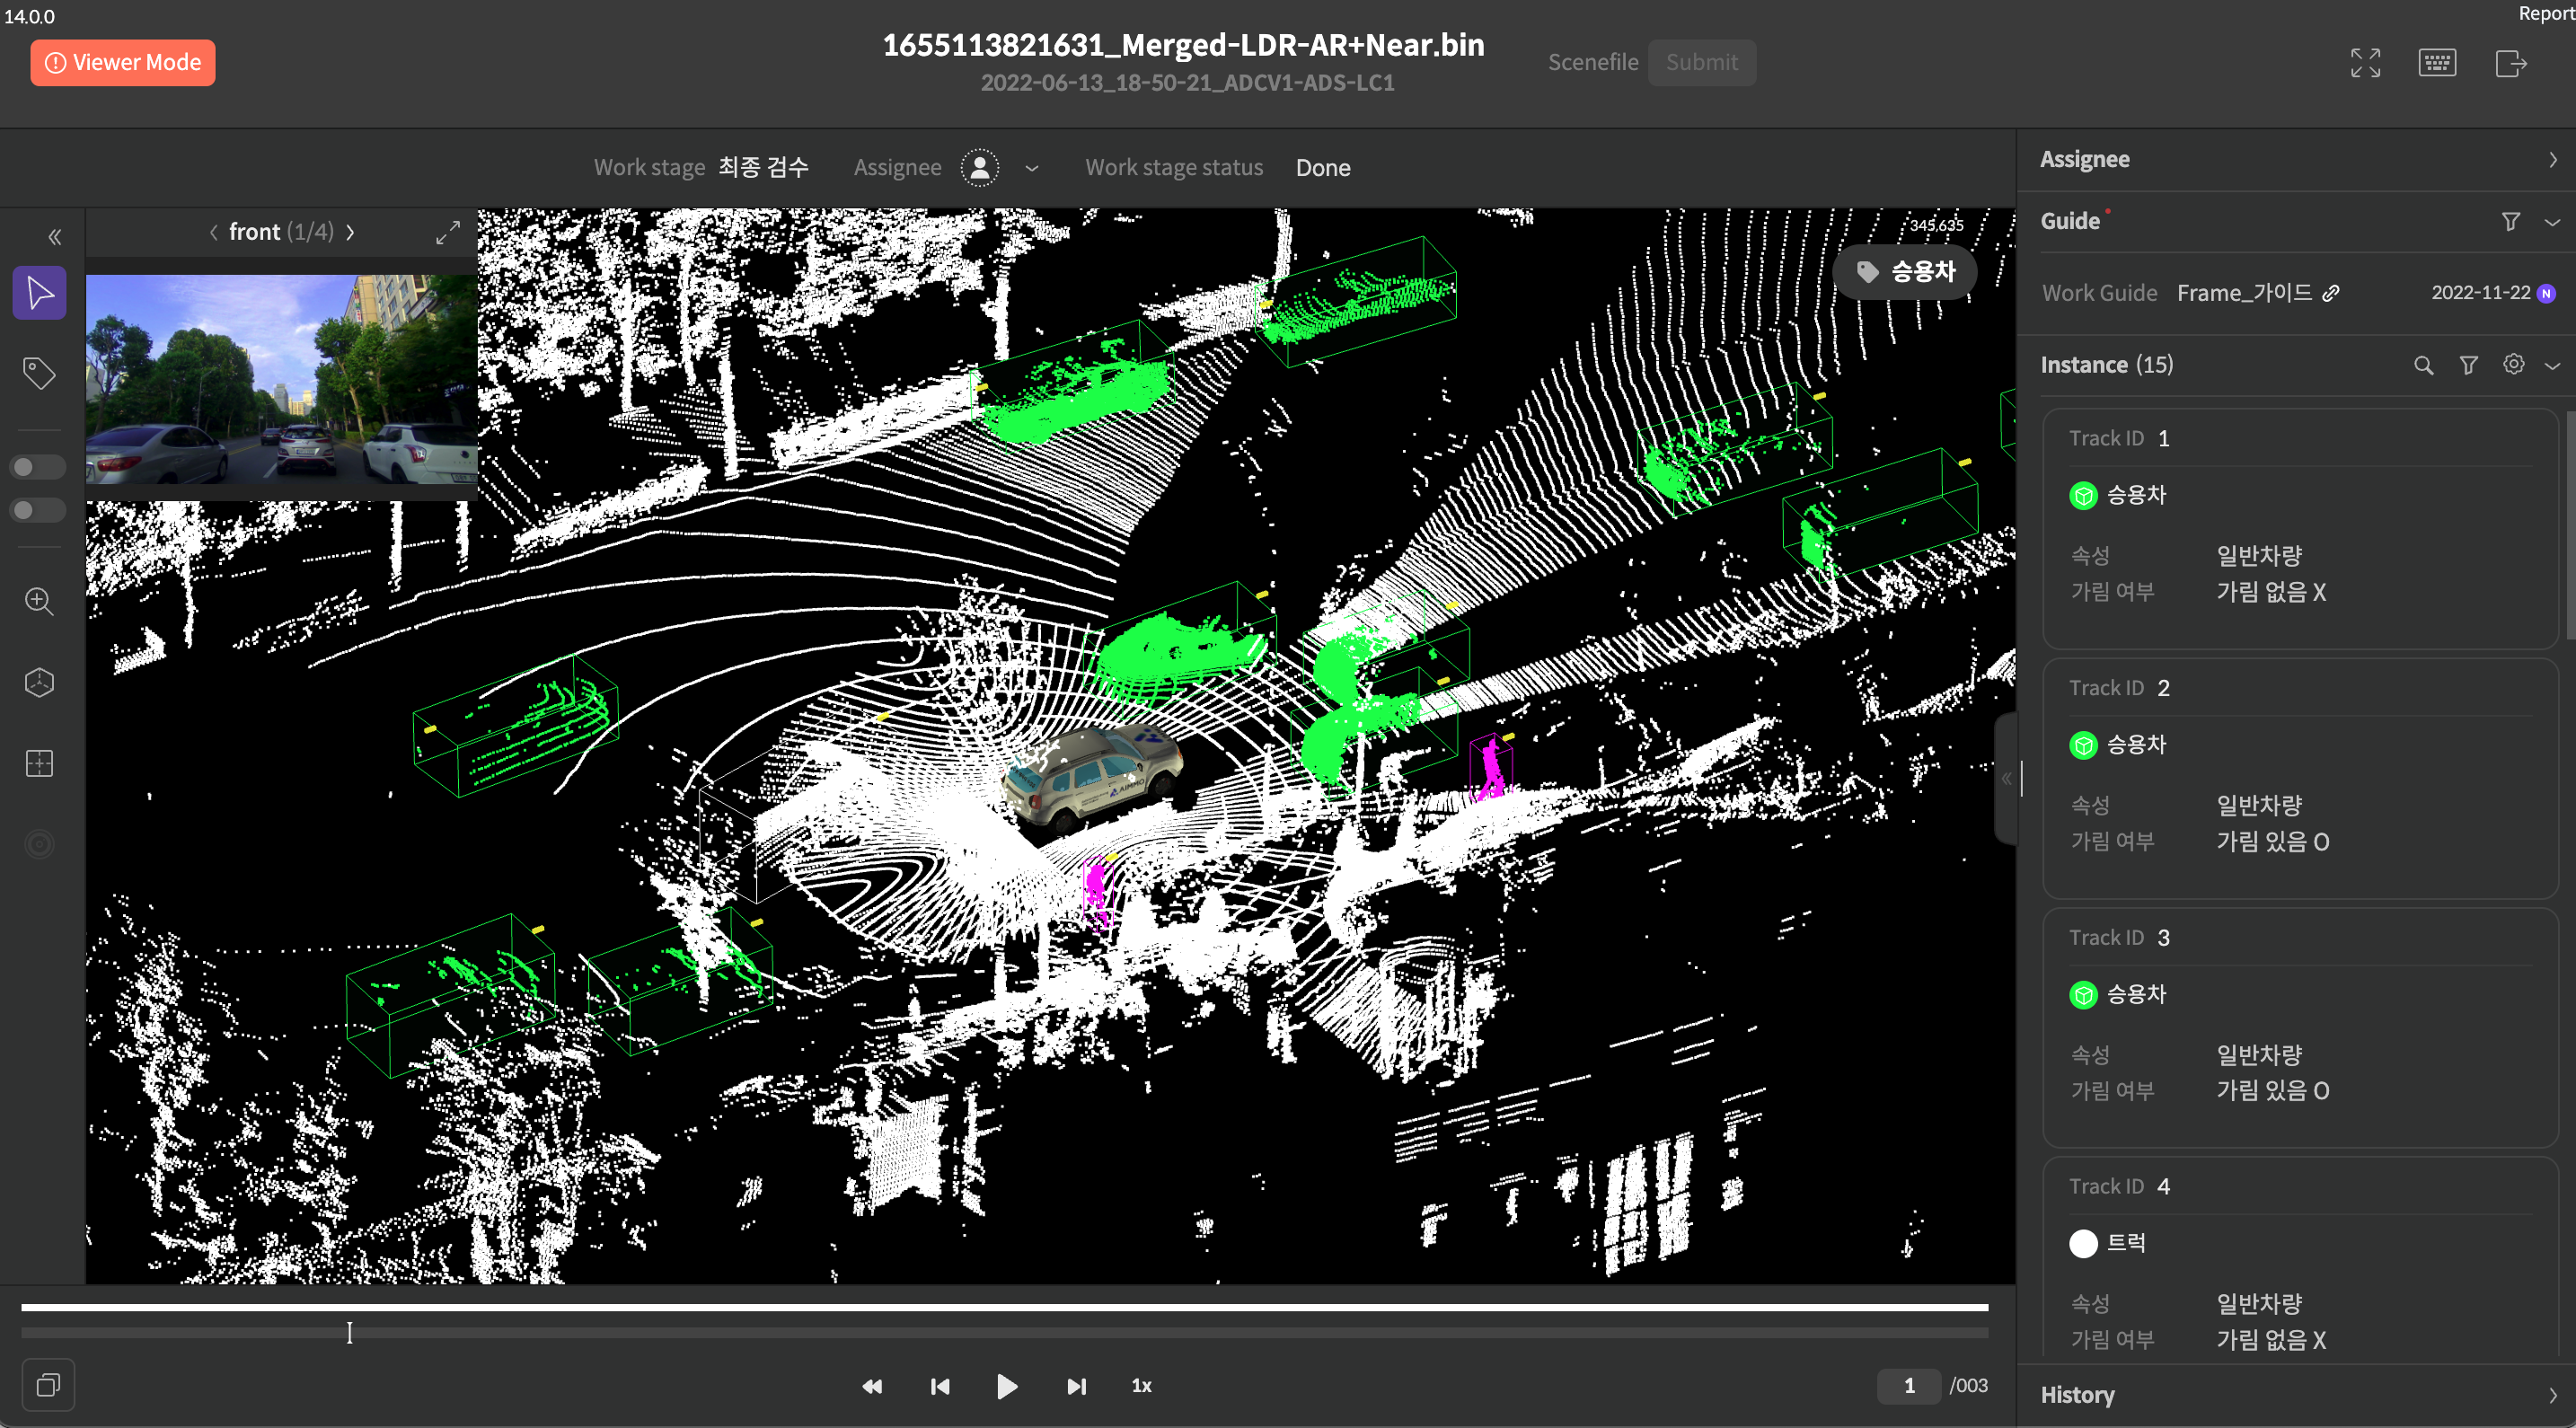Click the assignee avatar icon

point(979,168)
